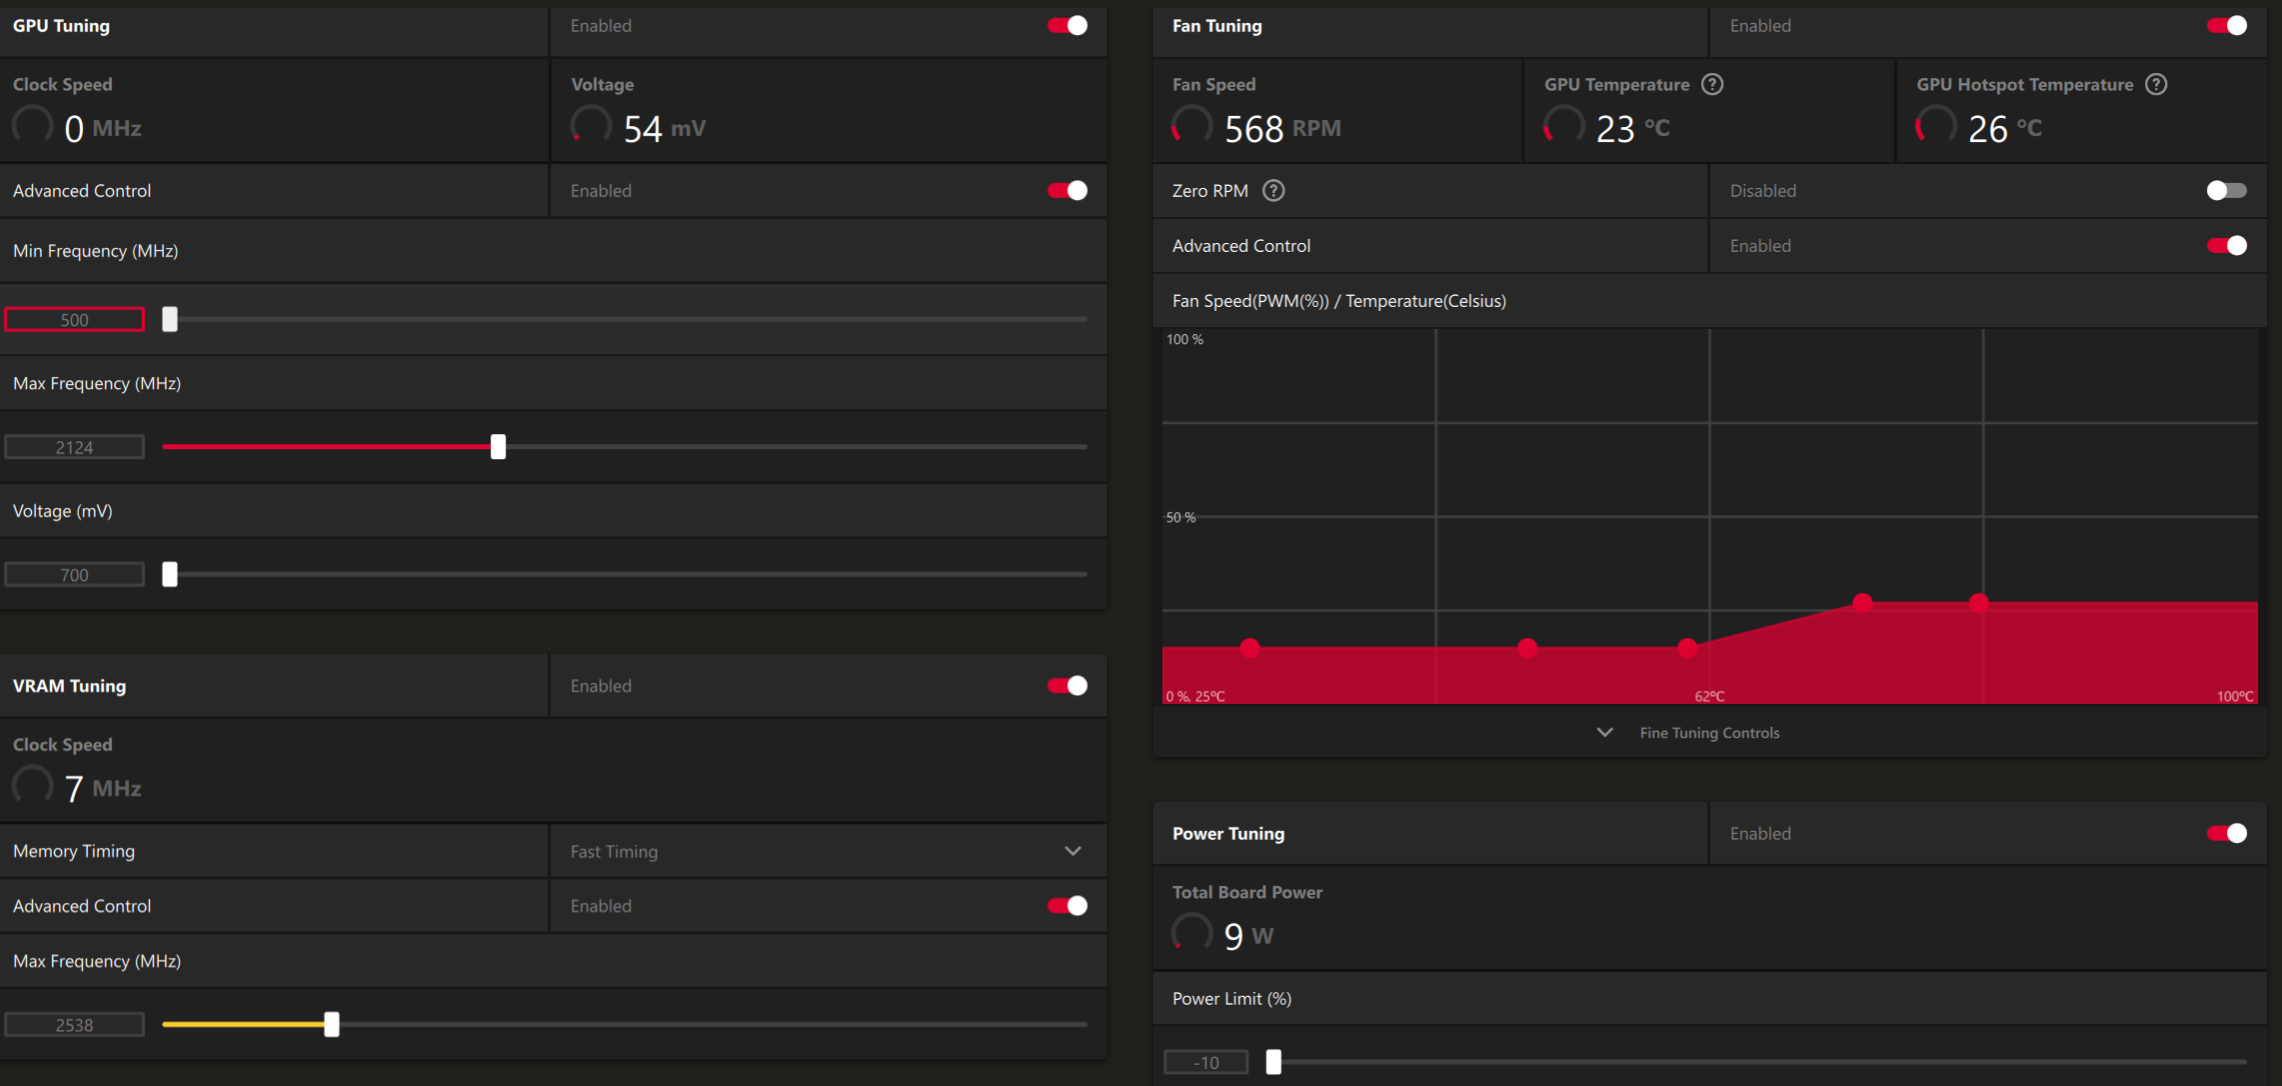
Task: Click the third fan curve point
Action: click(x=1688, y=648)
